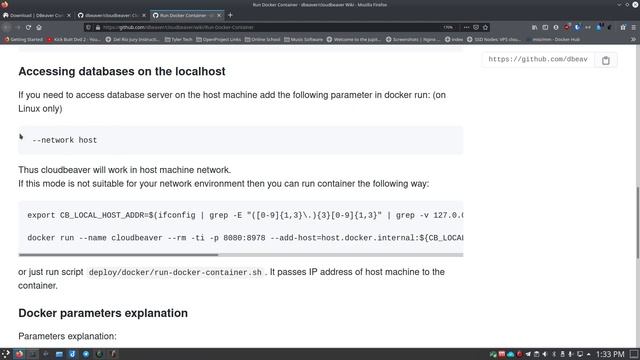
Task: Open the Library icon in the Firefox toolbar
Action: pyautogui.click(x=534, y=27)
